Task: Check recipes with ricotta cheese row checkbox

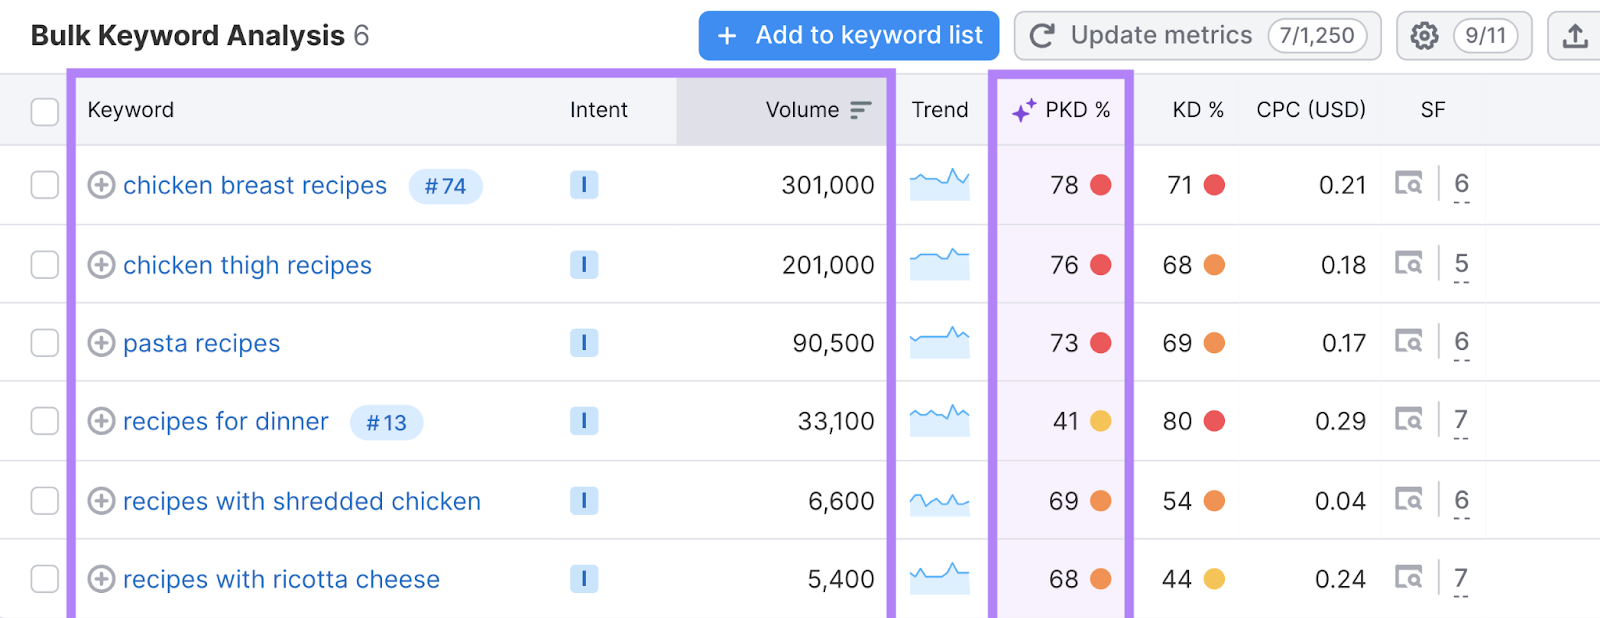Action: tap(45, 579)
